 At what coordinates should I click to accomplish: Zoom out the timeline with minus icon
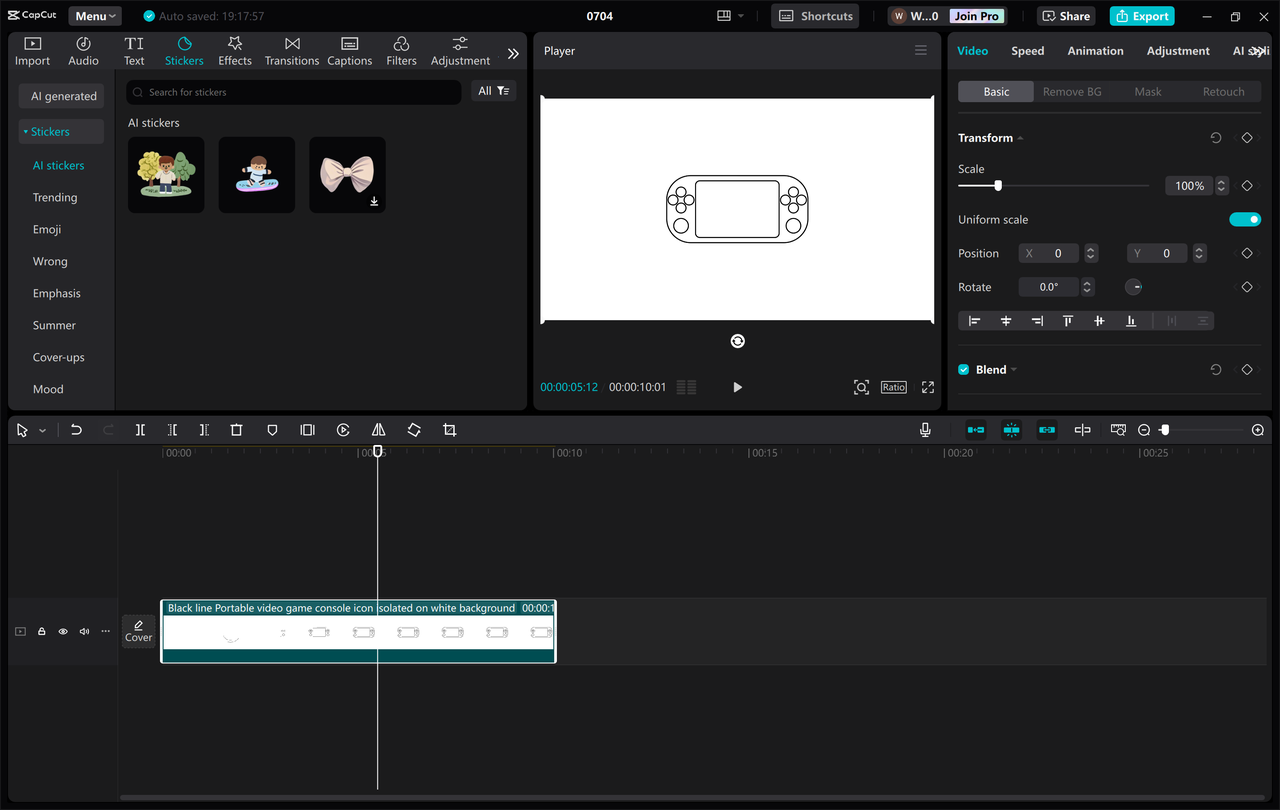[1144, 430]
